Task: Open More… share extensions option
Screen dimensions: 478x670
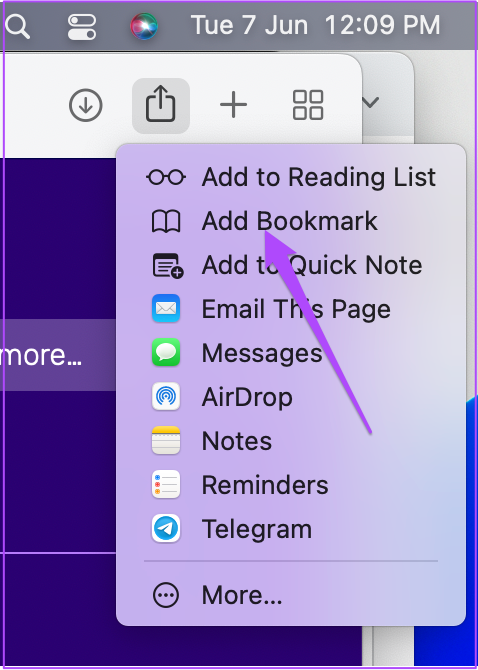Action: (291, 595)
